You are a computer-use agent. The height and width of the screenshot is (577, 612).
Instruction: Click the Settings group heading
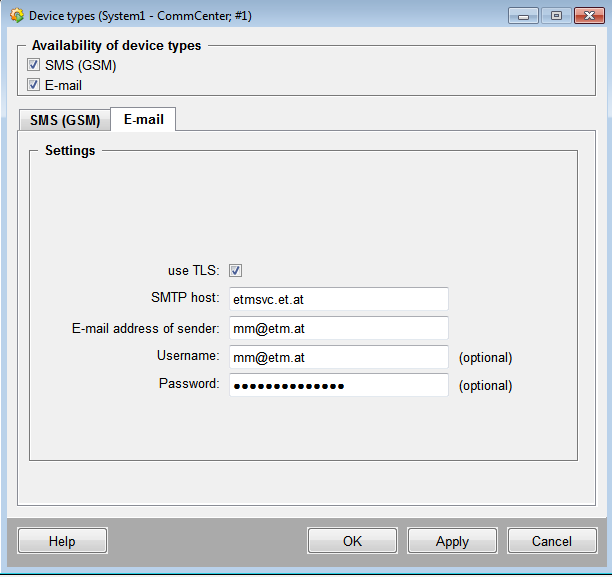pos(70,151)
